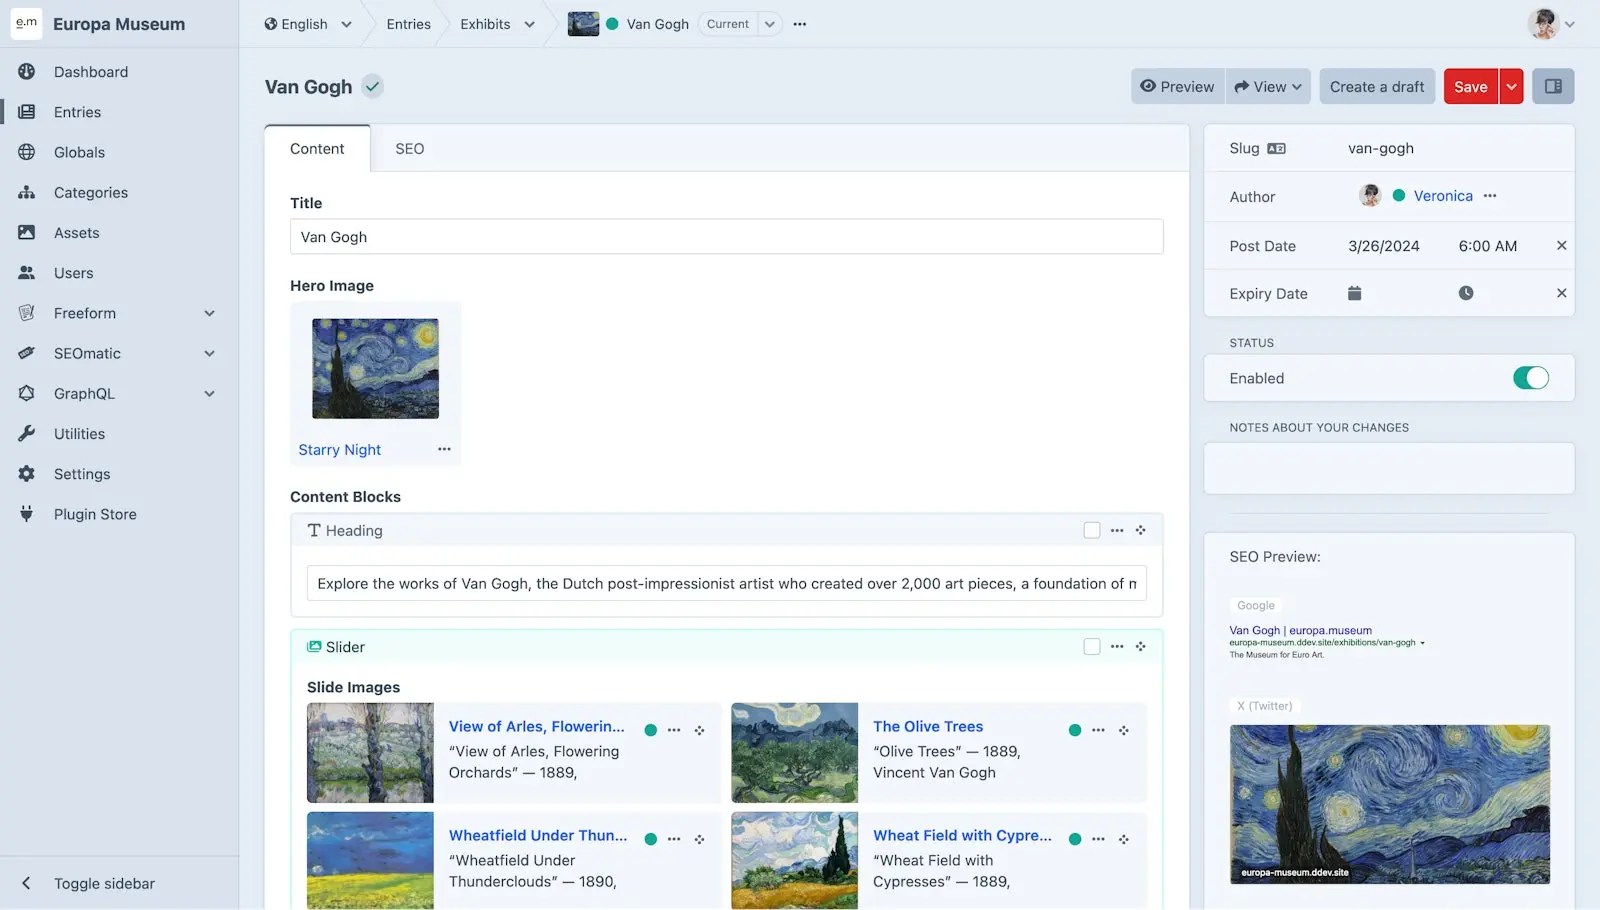Viewport: 1600px width, 910px height.
Task: Select the Slider block checkbox
Action: [x=1092, y=647]
